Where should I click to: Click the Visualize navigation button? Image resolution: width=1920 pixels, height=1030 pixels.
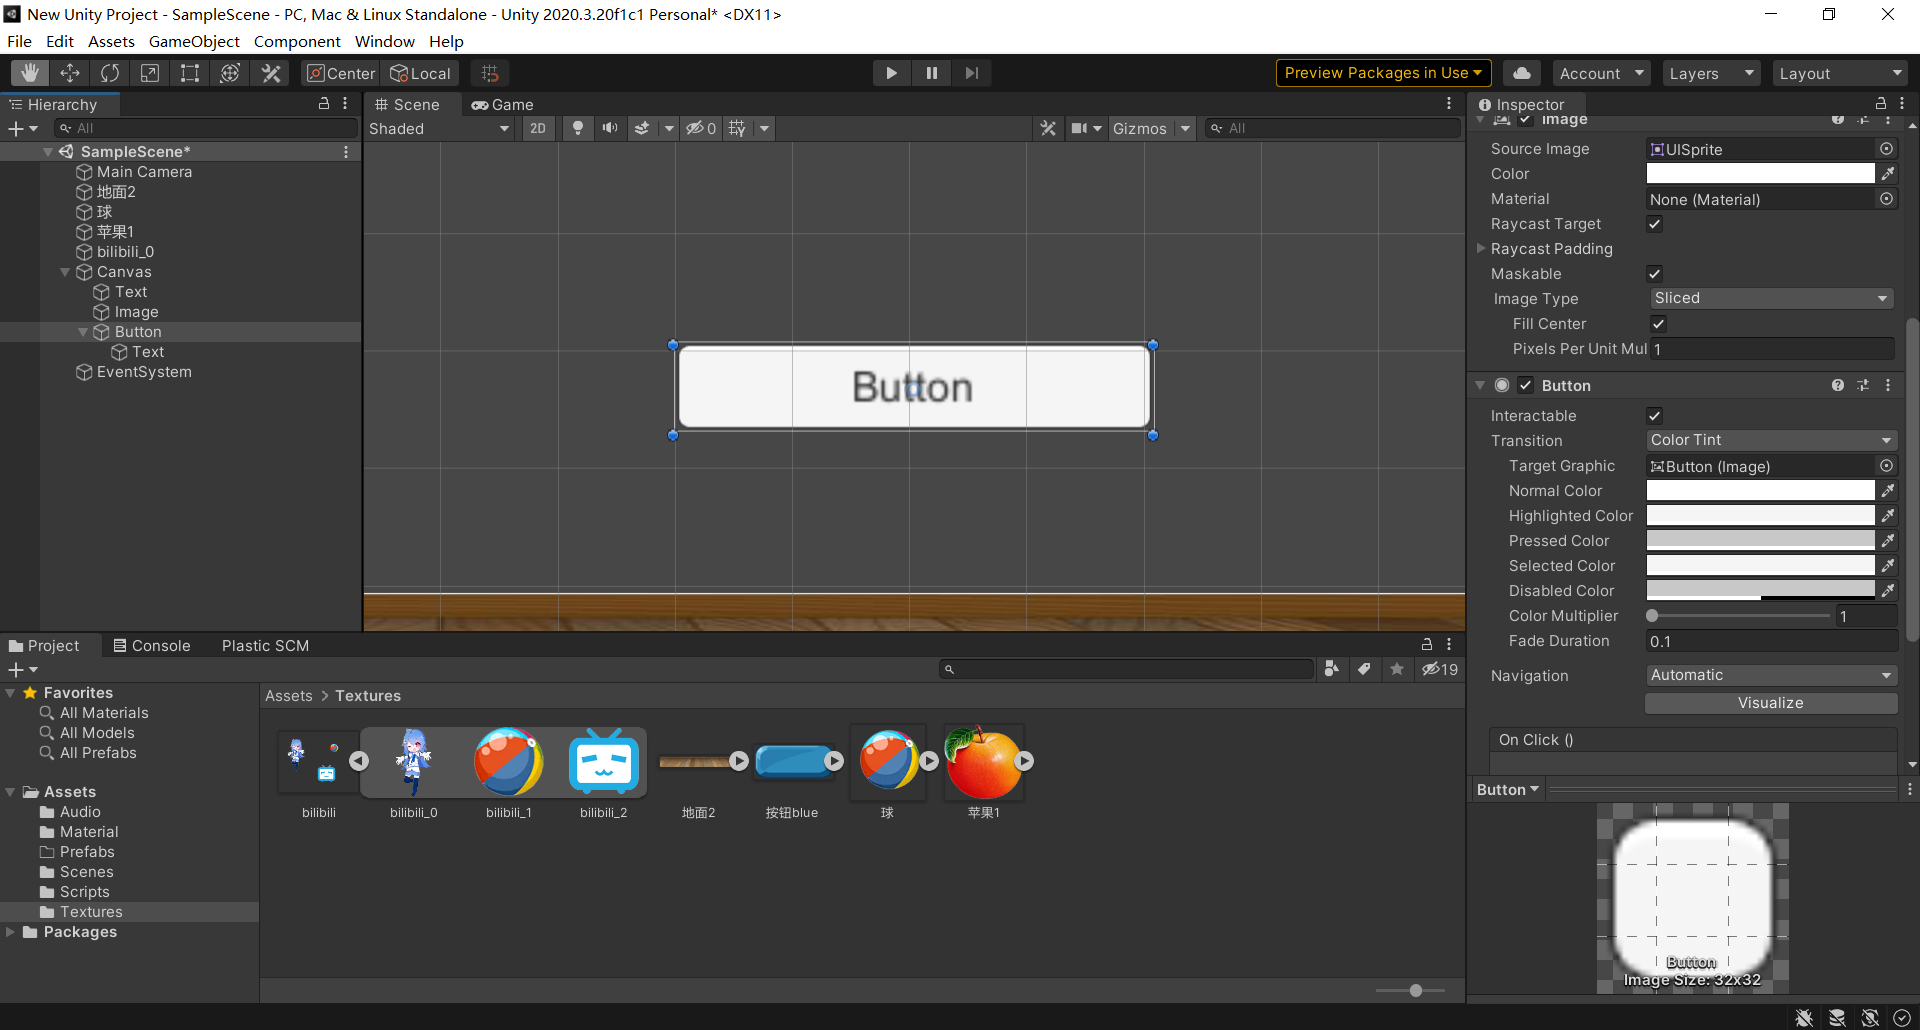1770,703
